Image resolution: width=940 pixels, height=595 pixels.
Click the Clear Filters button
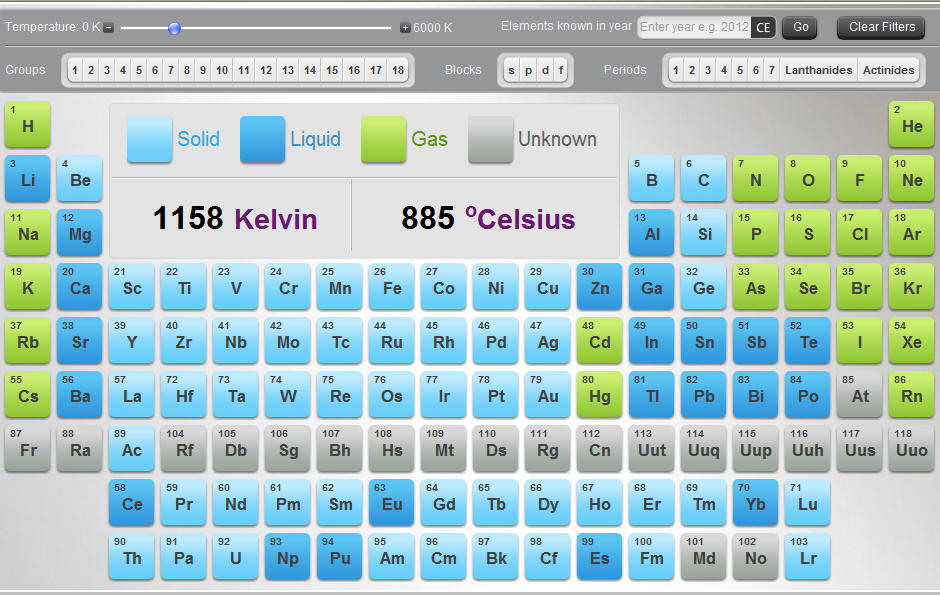(881, 27)
